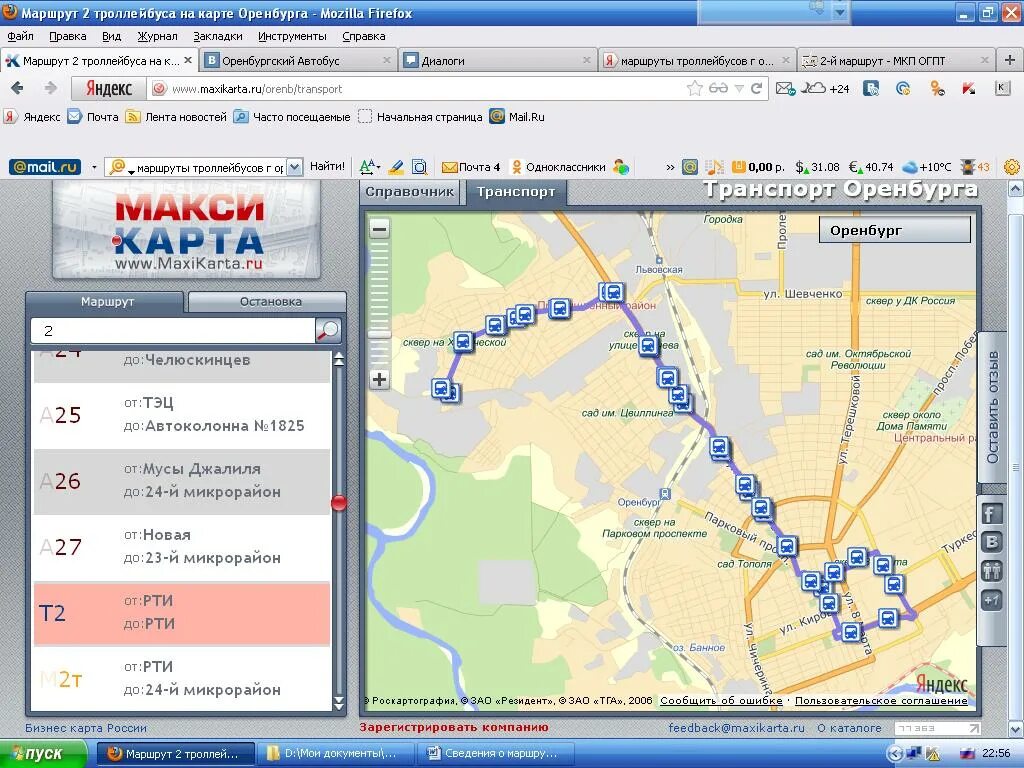Click the @mail.ru logo in toolbar

pyautogui.click(x=45, y=167)
